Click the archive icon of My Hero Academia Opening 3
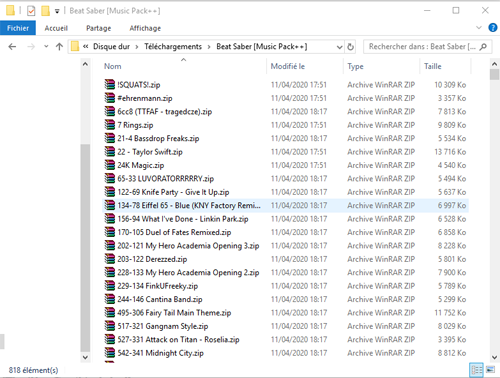The height and width of the screenshot is (378, 500). [110, 245]
